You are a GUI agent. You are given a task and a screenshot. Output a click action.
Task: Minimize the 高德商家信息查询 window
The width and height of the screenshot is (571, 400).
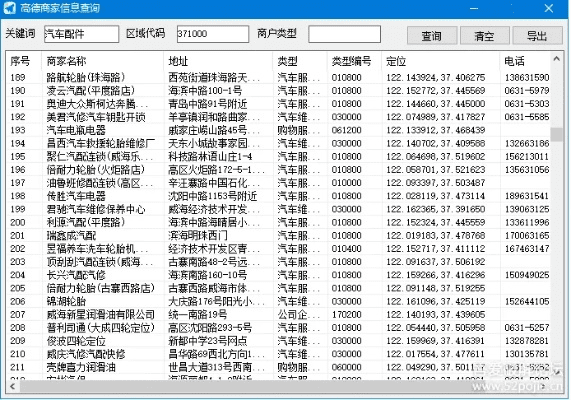[474, 8]
